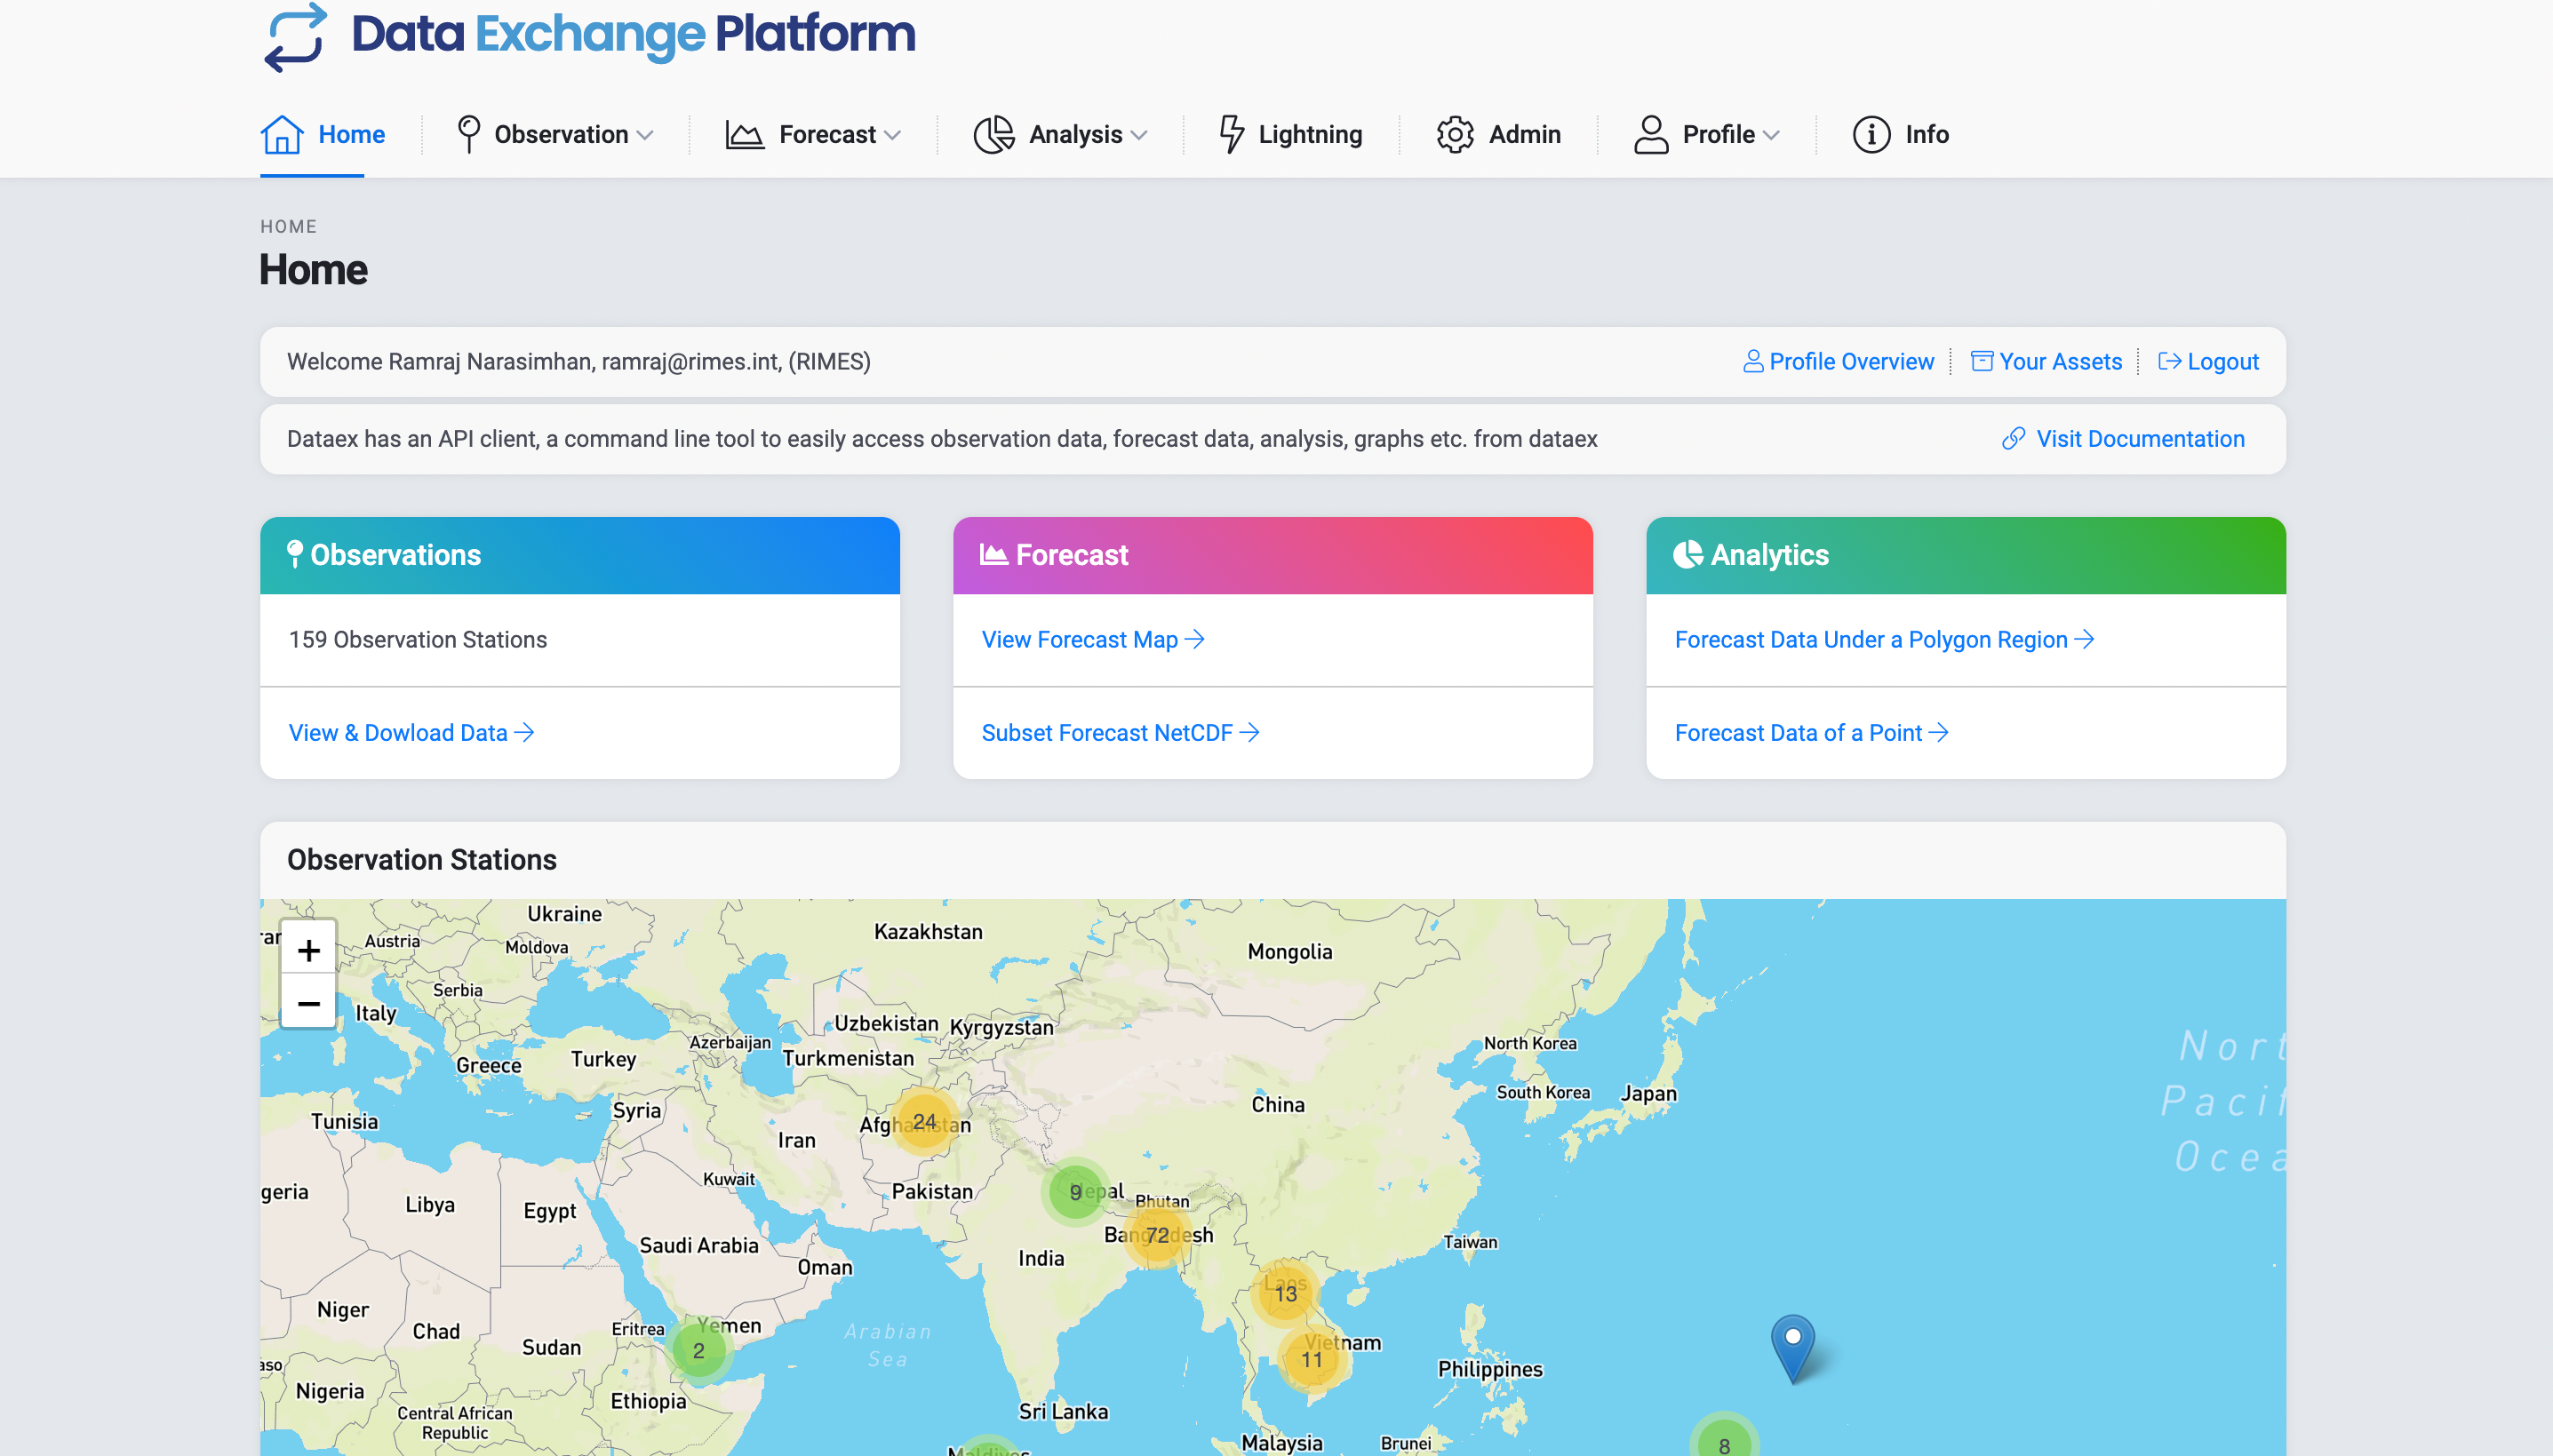Open Forecast Data Under a Polygon Region
The height and width of the screenshot is (1456, 2553).
pos(1884,640)
